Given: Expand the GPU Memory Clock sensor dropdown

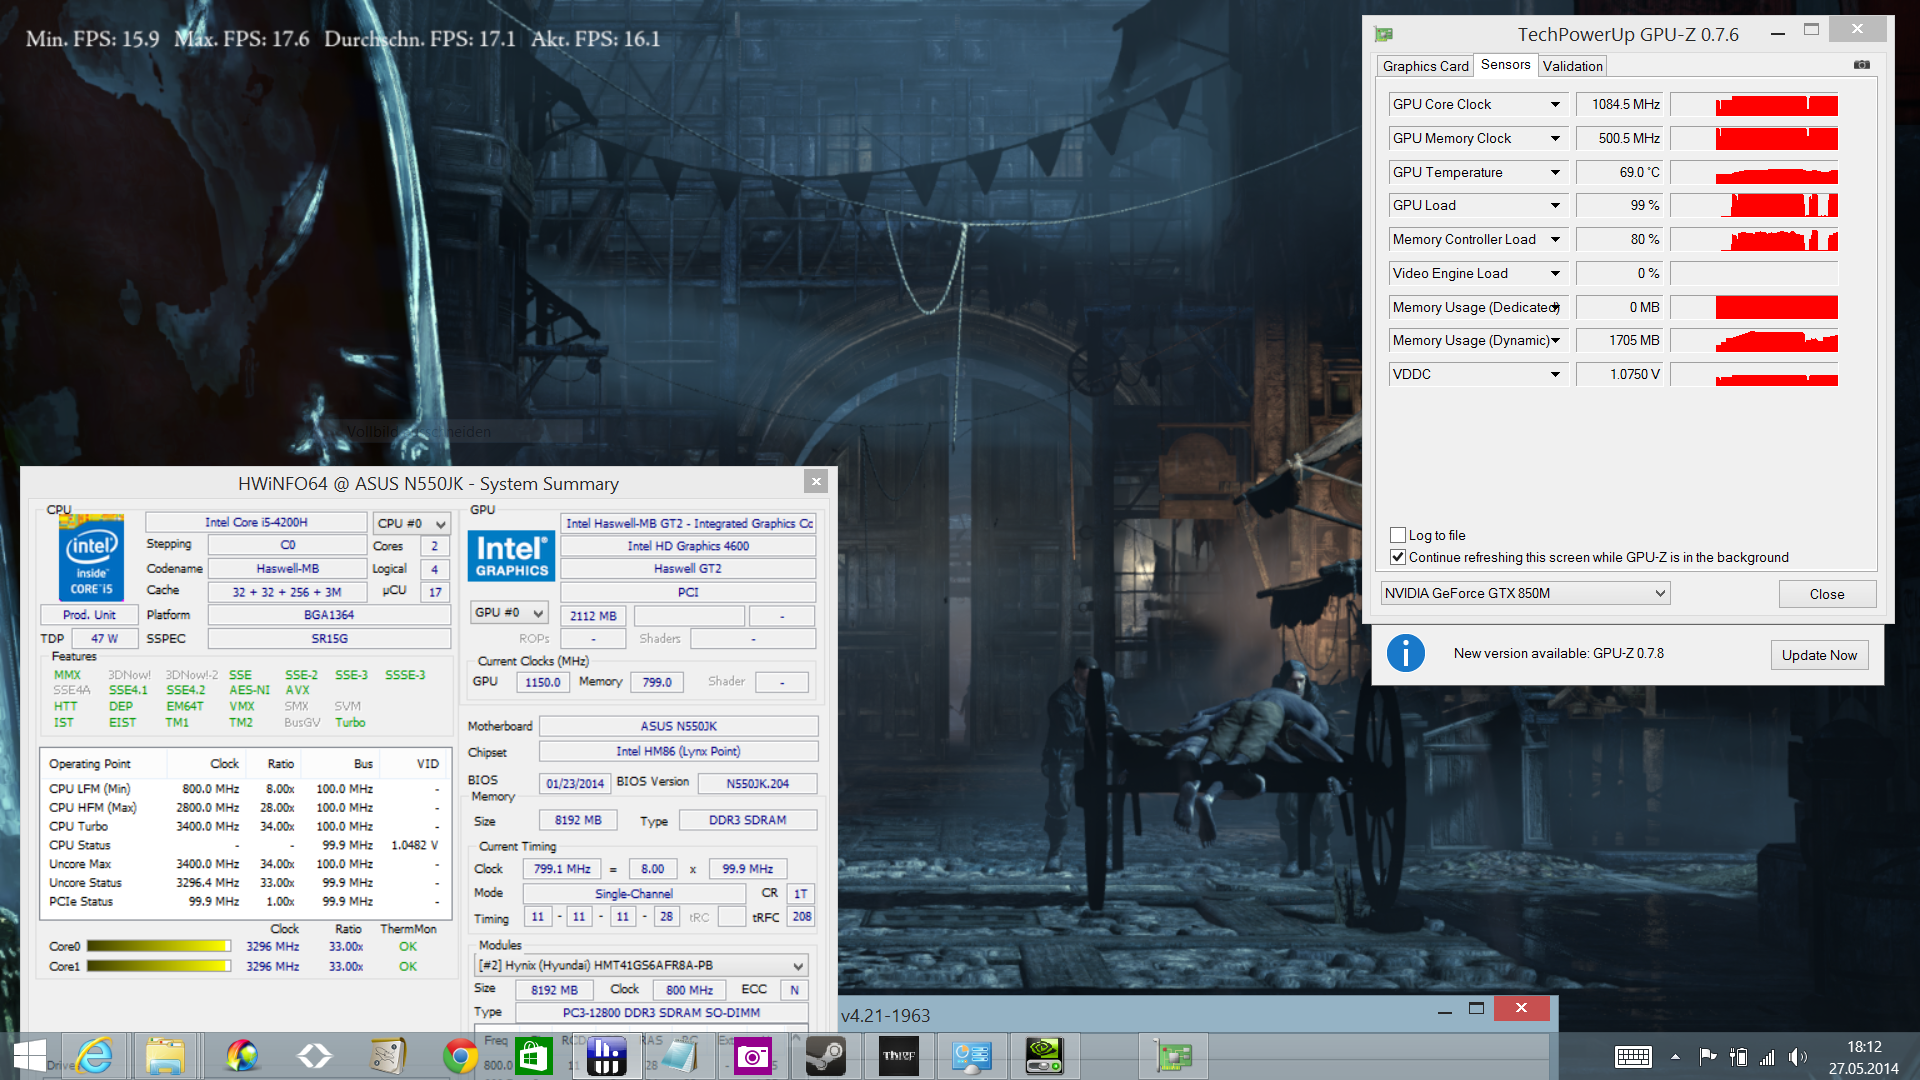Looking at the screenshot, I should coord(1555,138).
